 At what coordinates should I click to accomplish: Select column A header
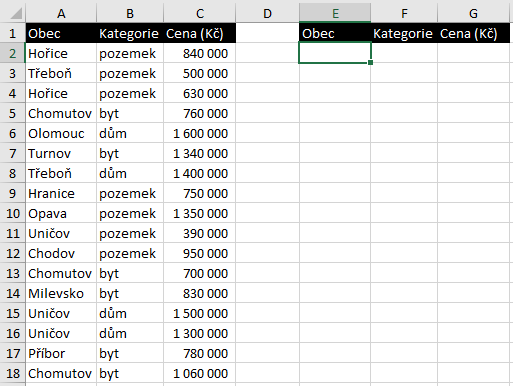pos(61,13)
